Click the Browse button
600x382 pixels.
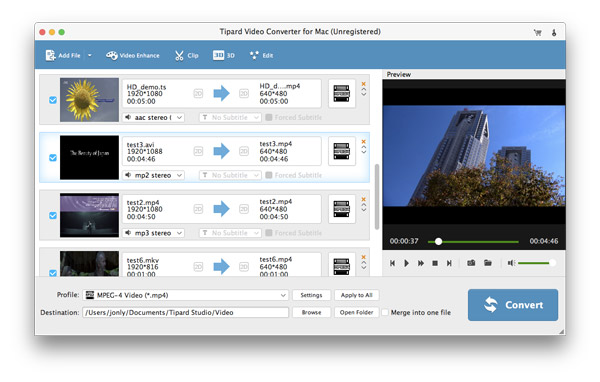tap(311, 312)
